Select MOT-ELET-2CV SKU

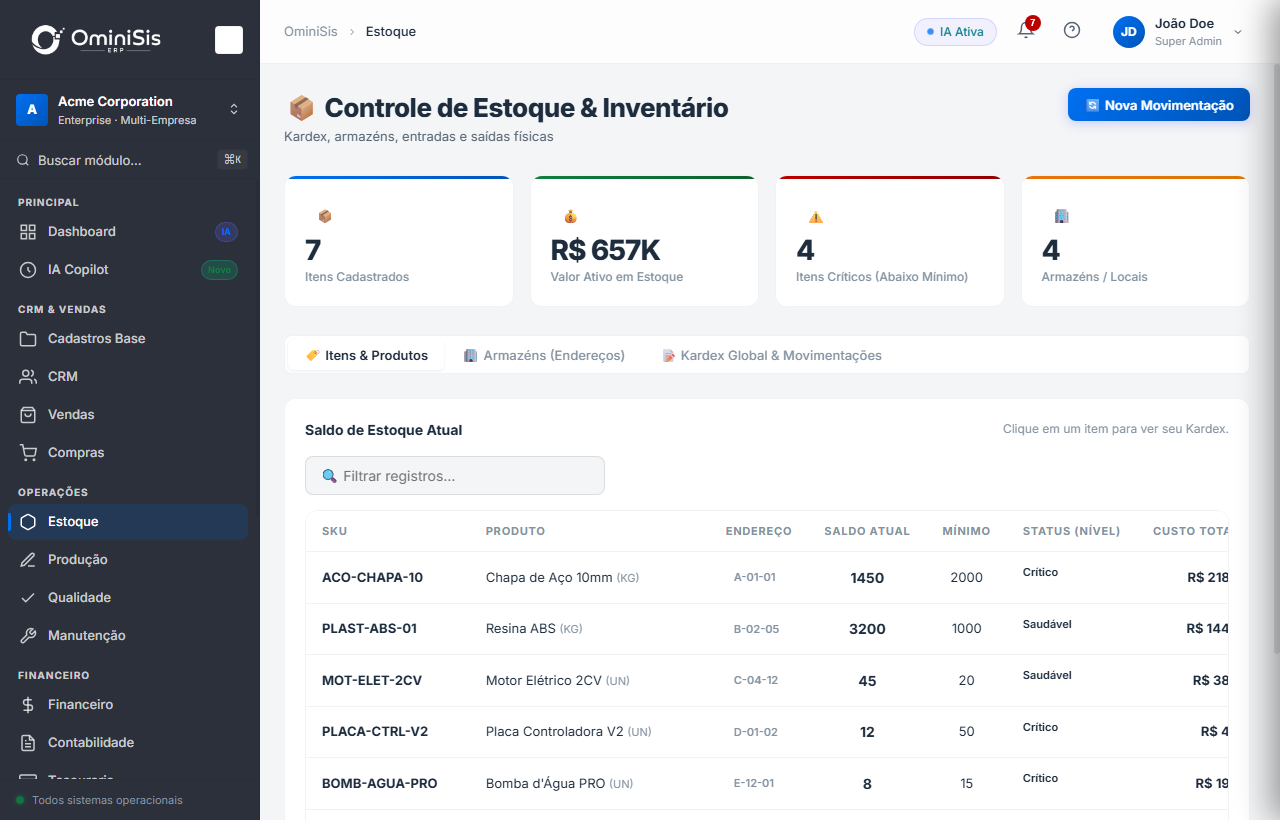372,681
